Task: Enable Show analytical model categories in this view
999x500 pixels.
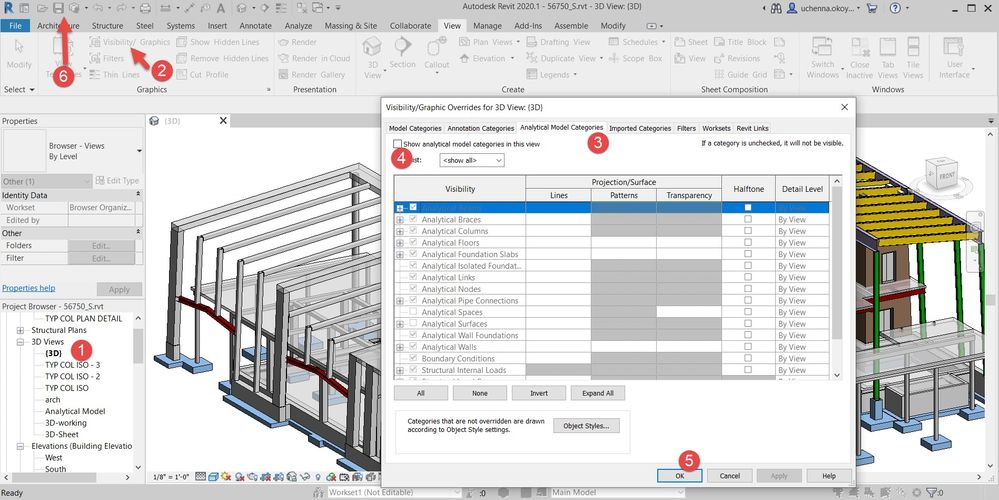Action: pos(398,144)
